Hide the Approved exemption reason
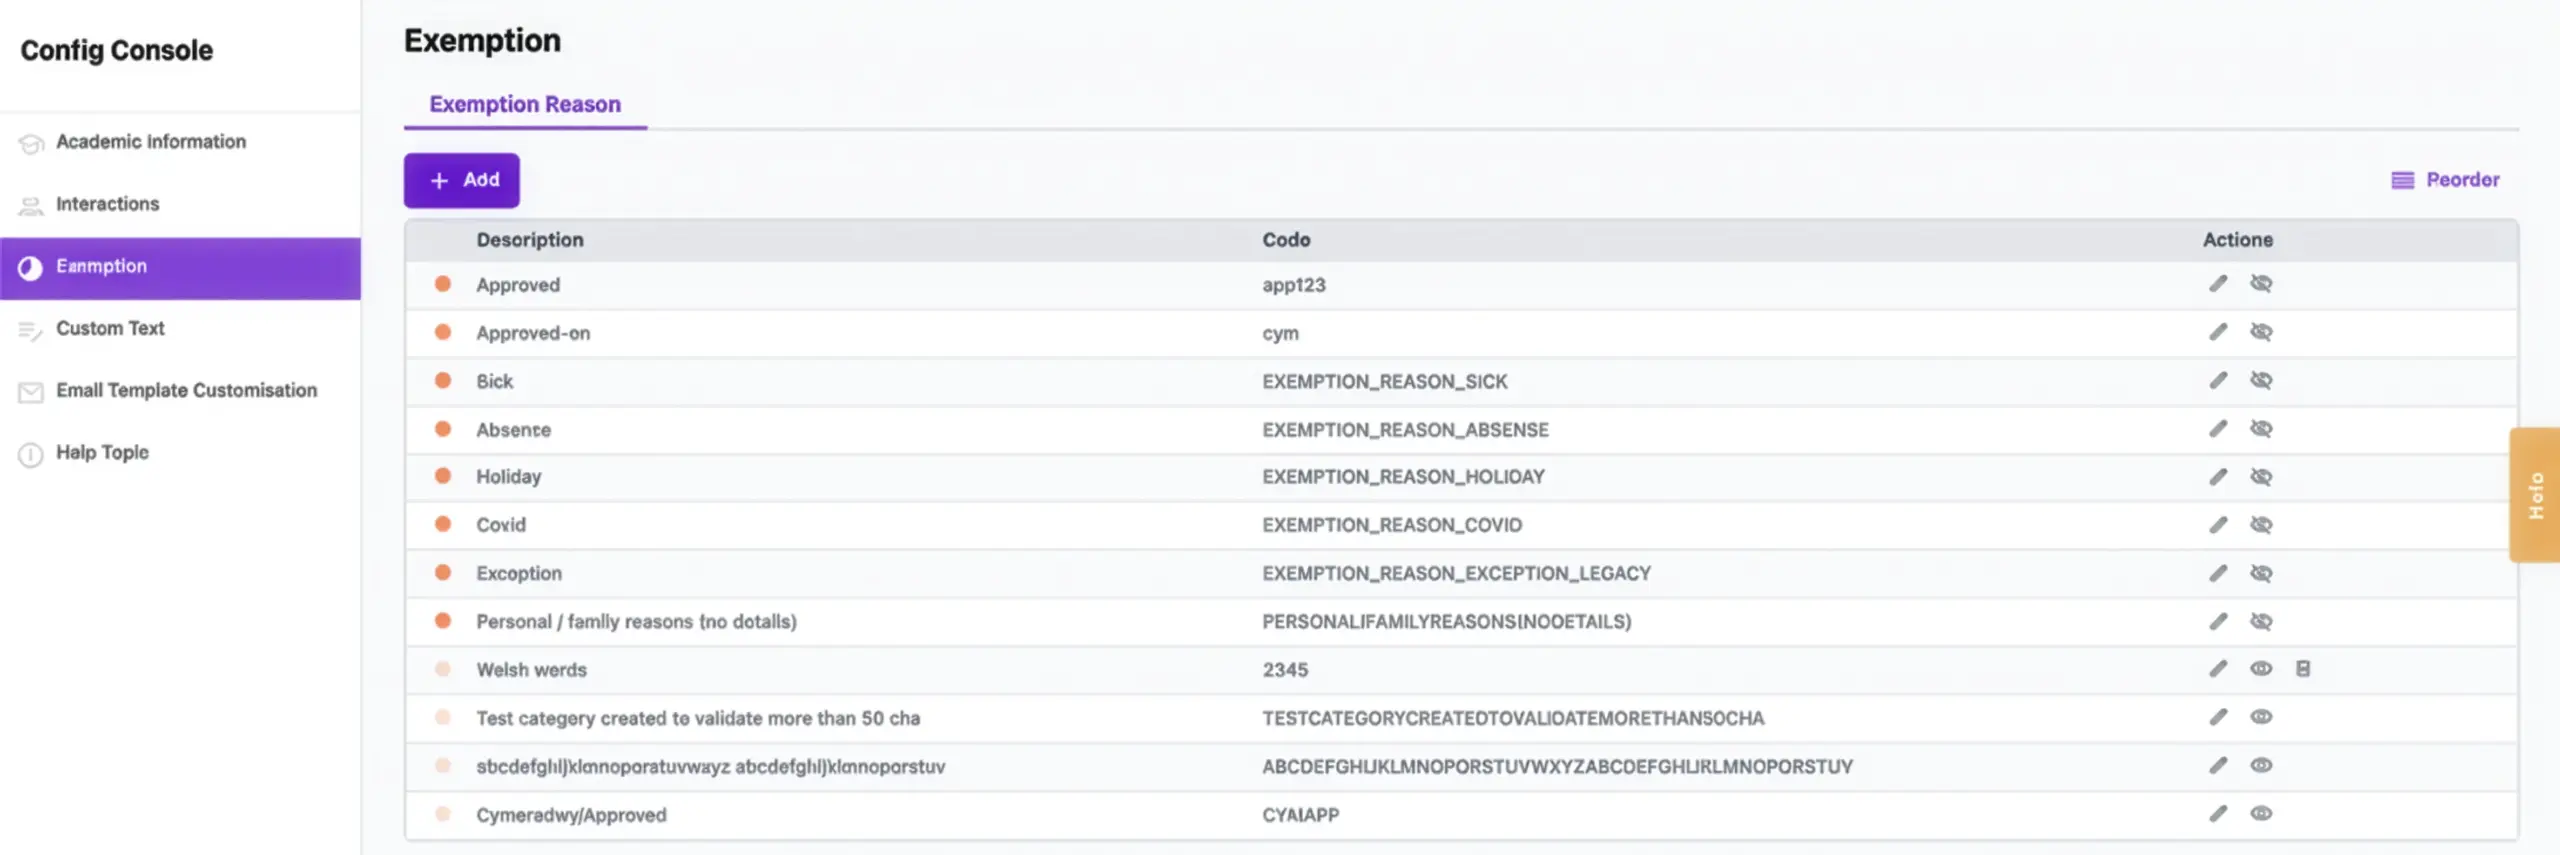The width and height of the screenshot is (2560, 855). pyautogui.click(x=2261, y=284)
